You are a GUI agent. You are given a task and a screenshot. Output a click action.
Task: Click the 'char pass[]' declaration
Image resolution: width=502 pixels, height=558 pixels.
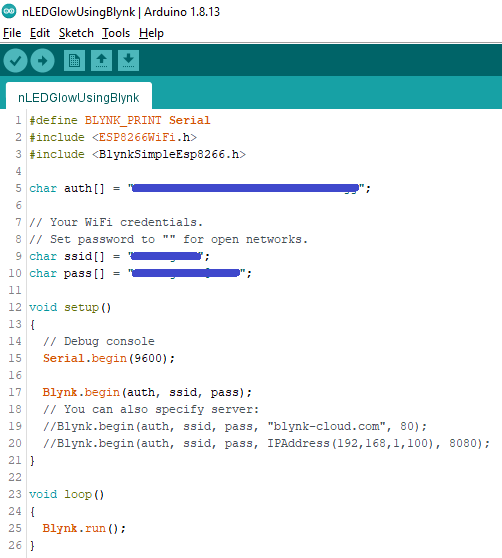click(140, 273)
